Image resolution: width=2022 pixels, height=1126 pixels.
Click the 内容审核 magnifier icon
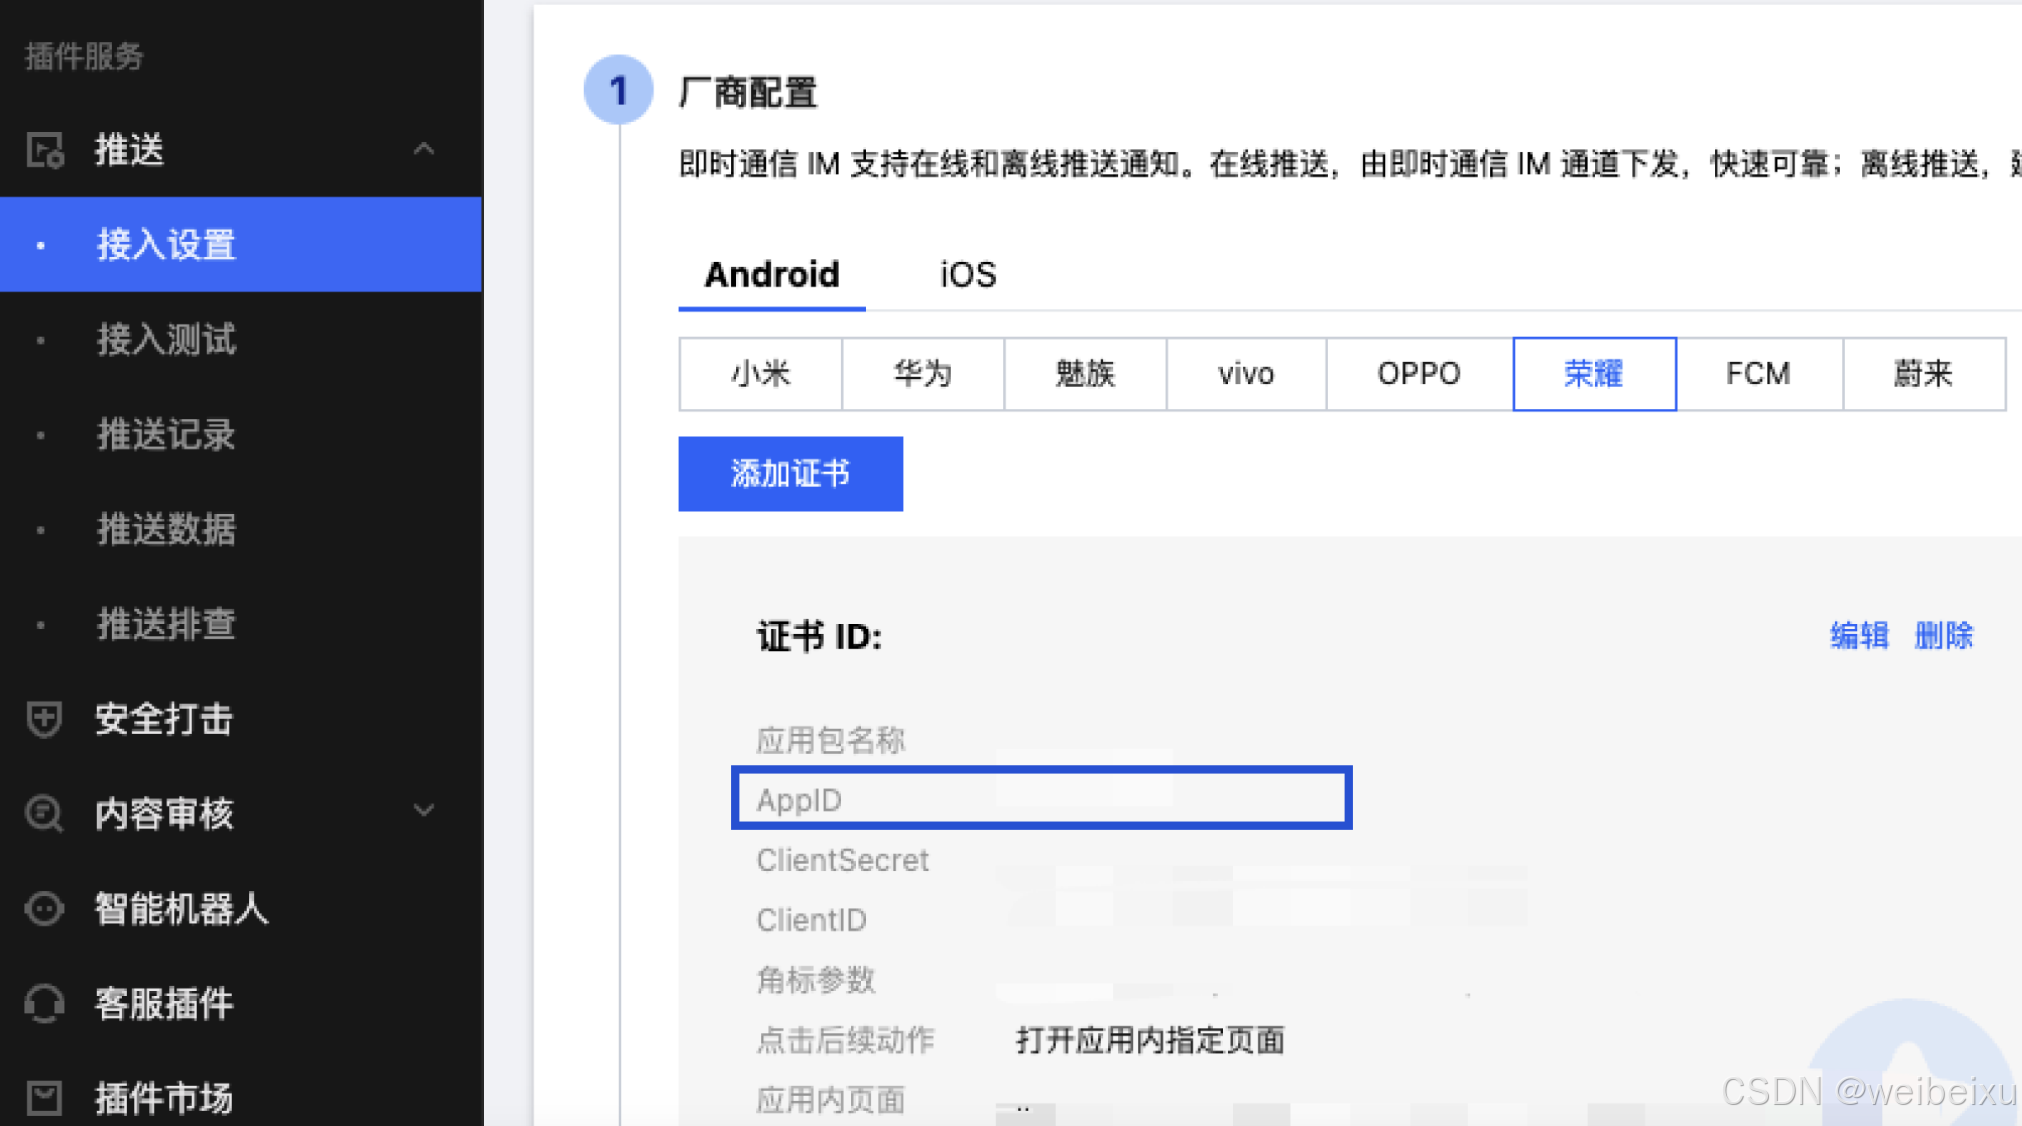(45, 813)
